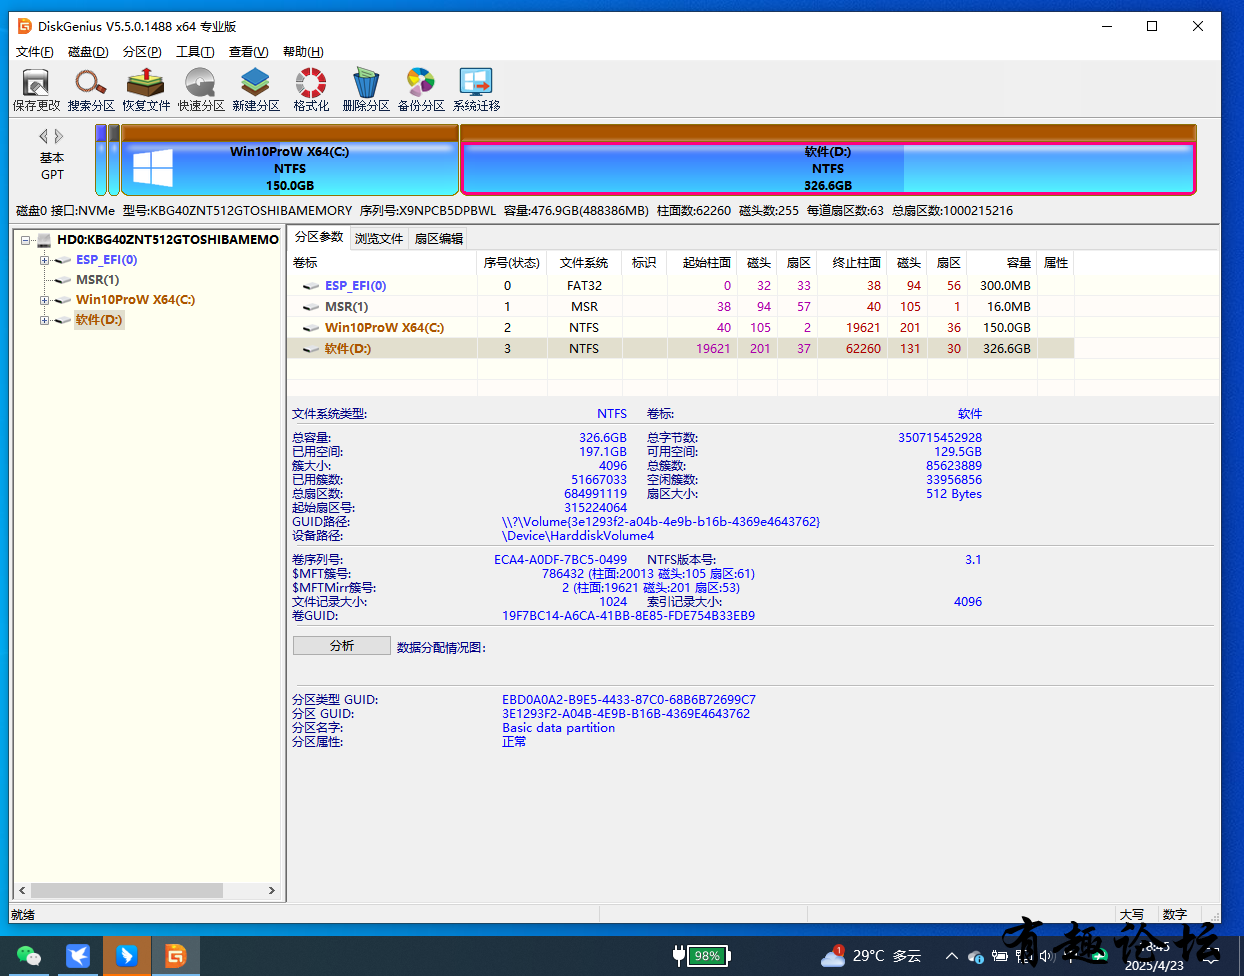Click the volume GUID path value
Screen dimensions: 1244x976
tap(661, 522)
